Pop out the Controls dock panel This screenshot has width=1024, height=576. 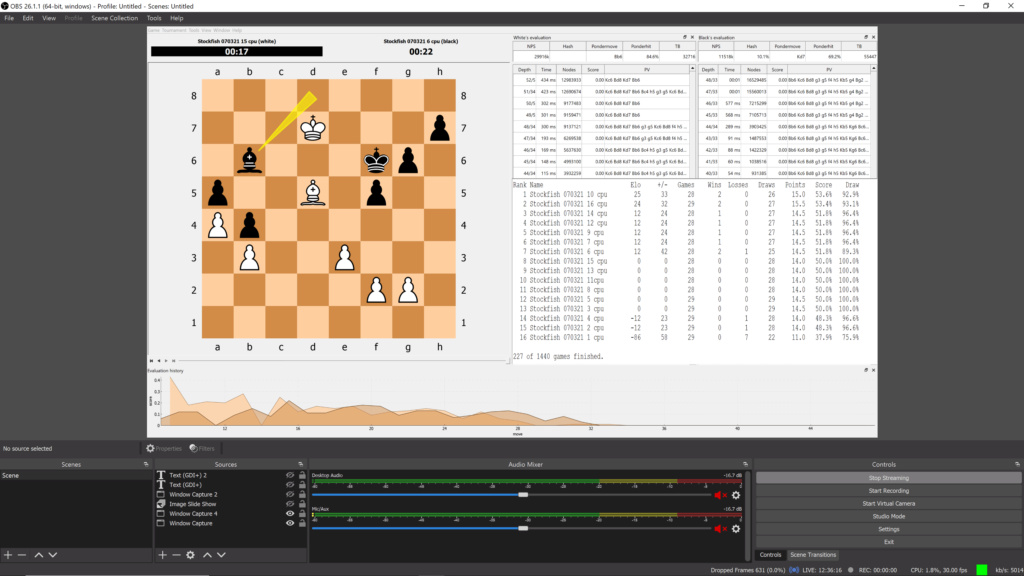[1017, 464]
